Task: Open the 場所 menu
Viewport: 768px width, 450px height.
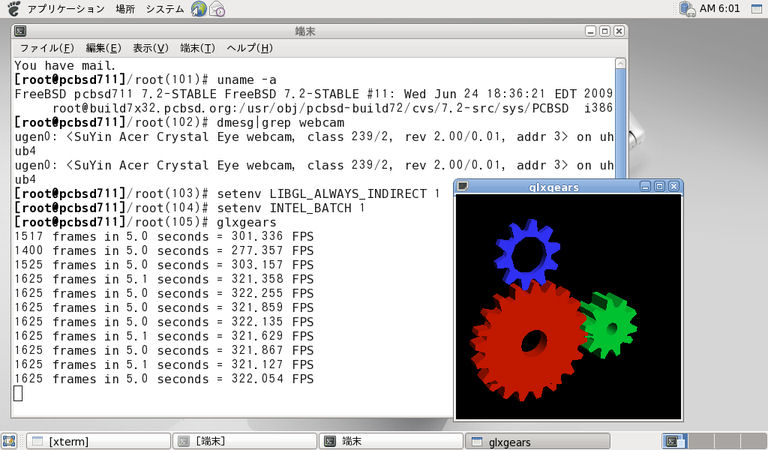Action: 125,9
